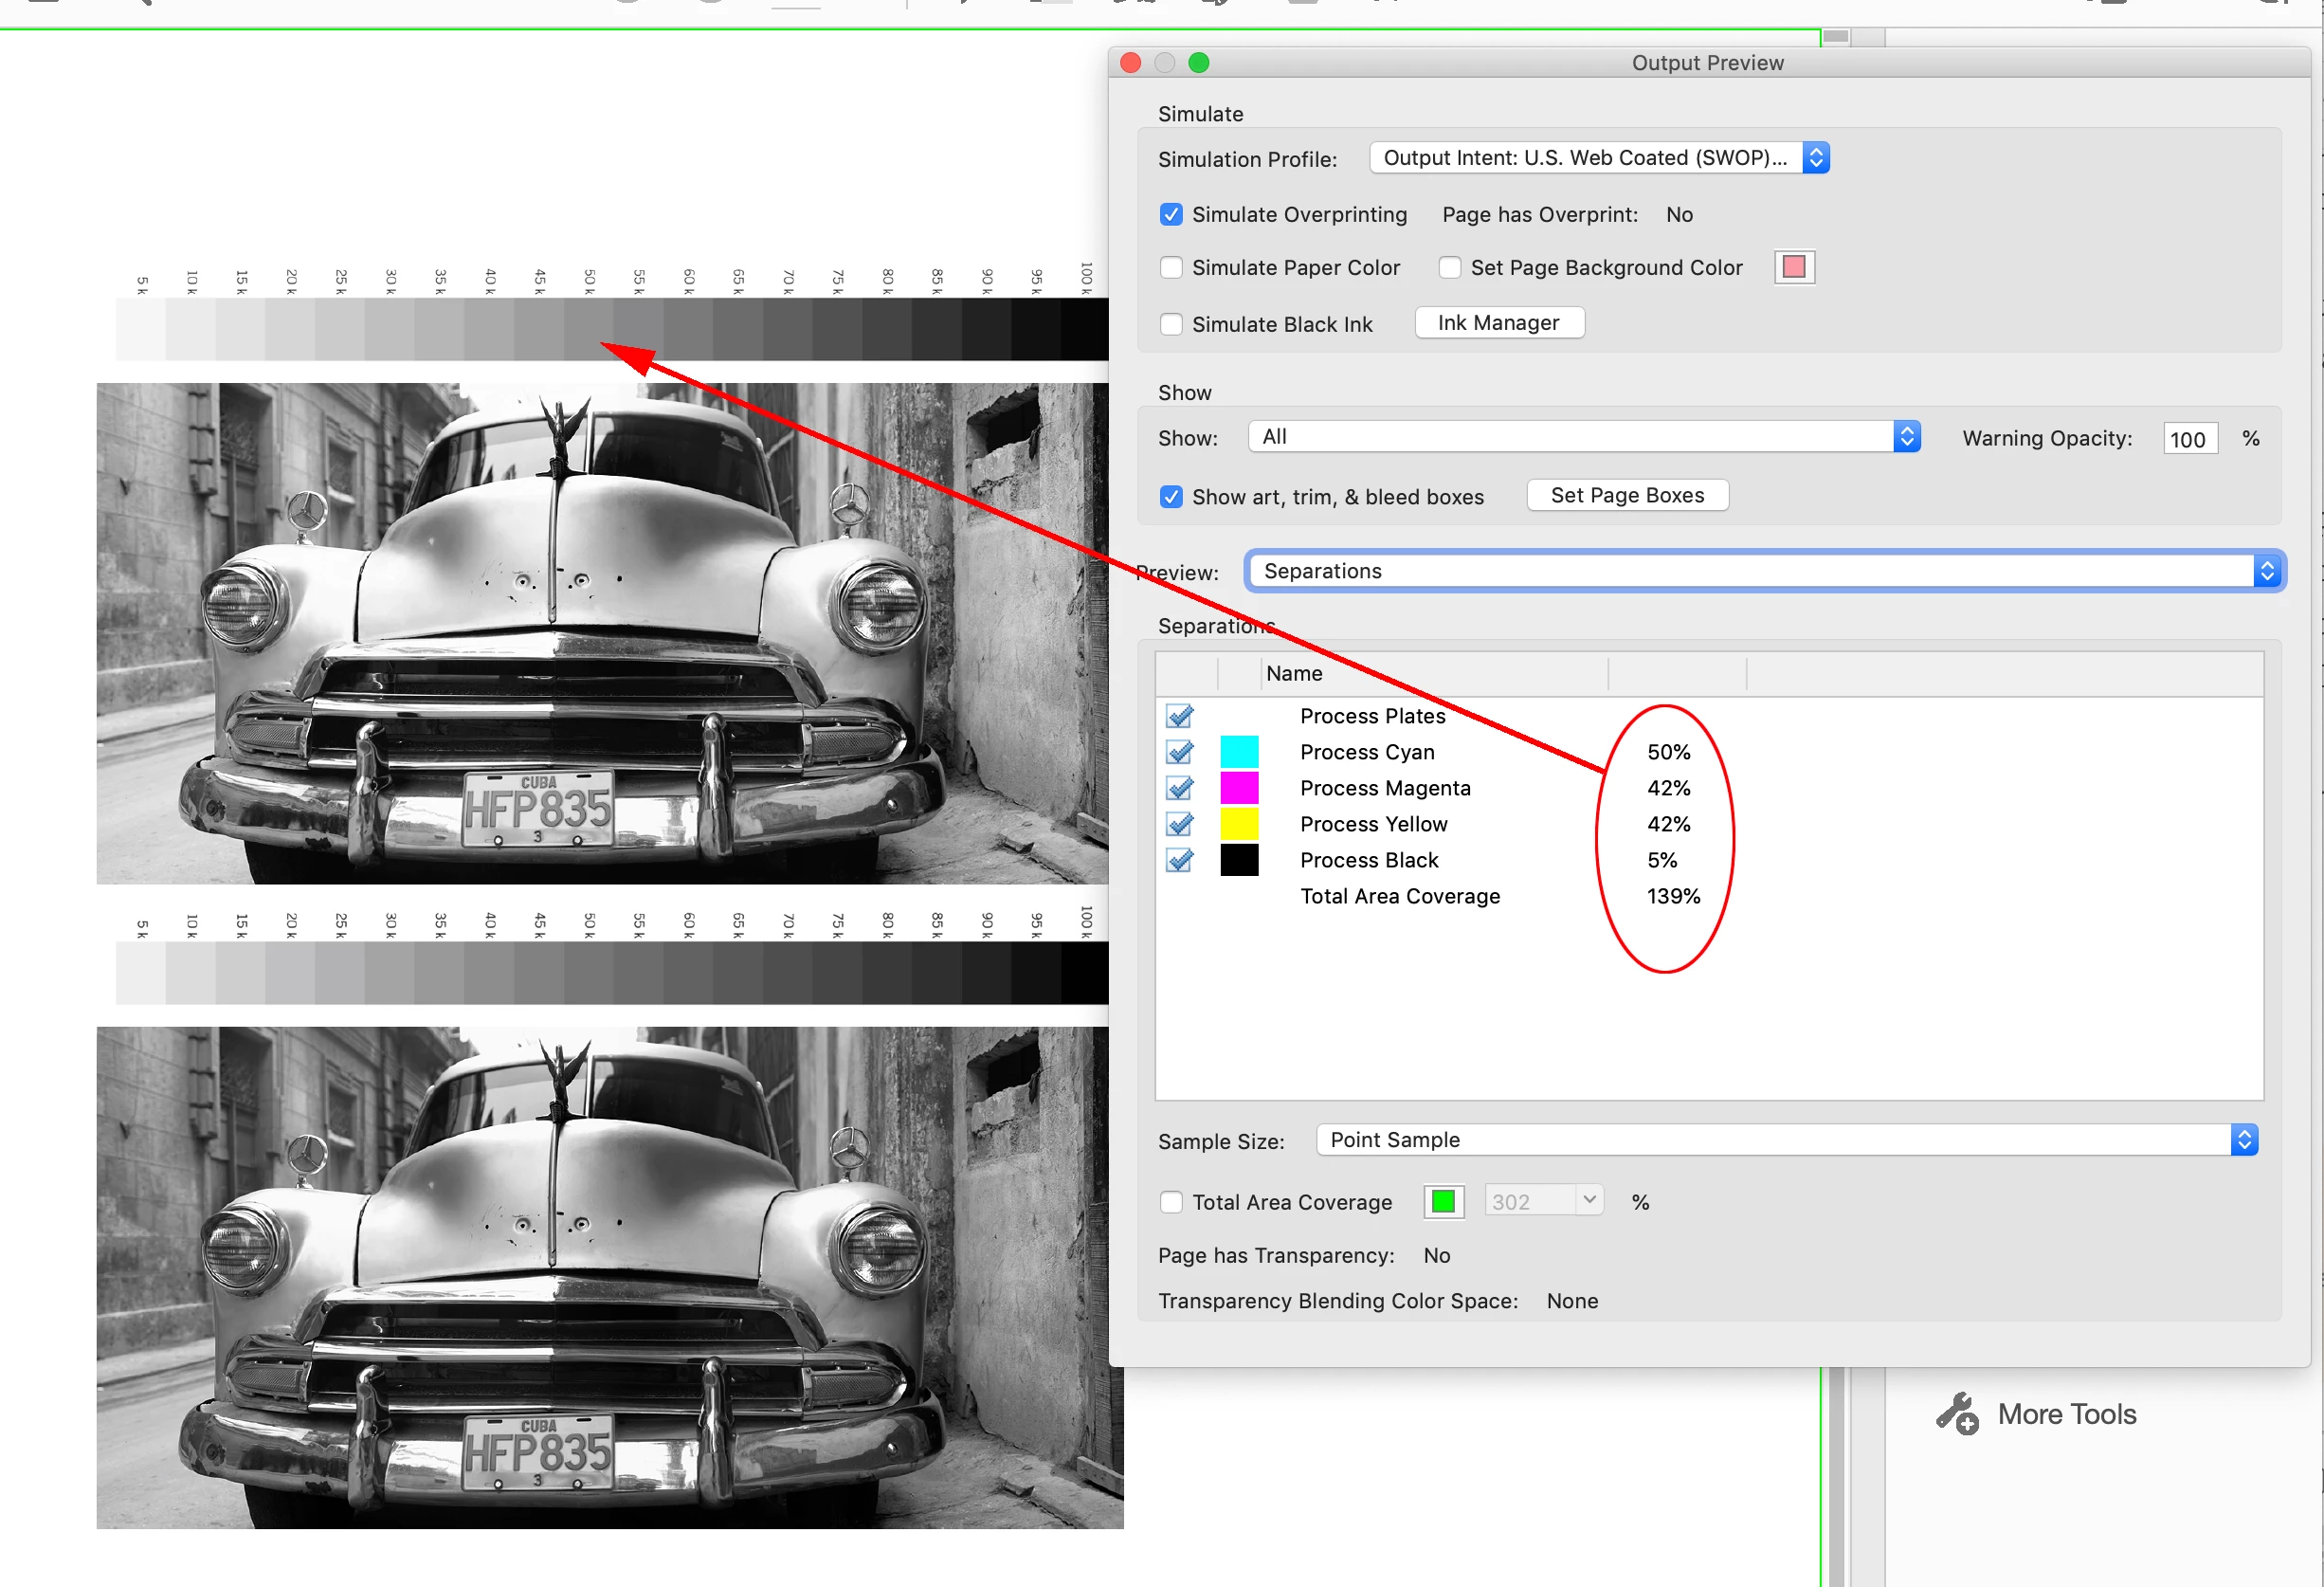Open the Simulation Profile dropdown

coord(1598,158)
